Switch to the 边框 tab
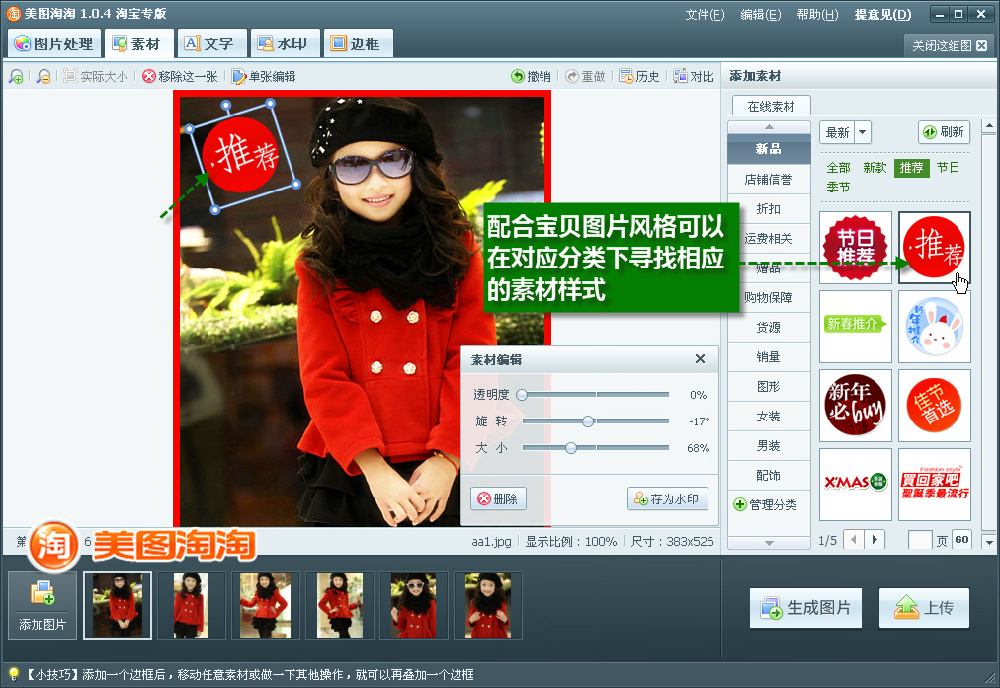Screen dimensions: 1000x688 (357, 43)
